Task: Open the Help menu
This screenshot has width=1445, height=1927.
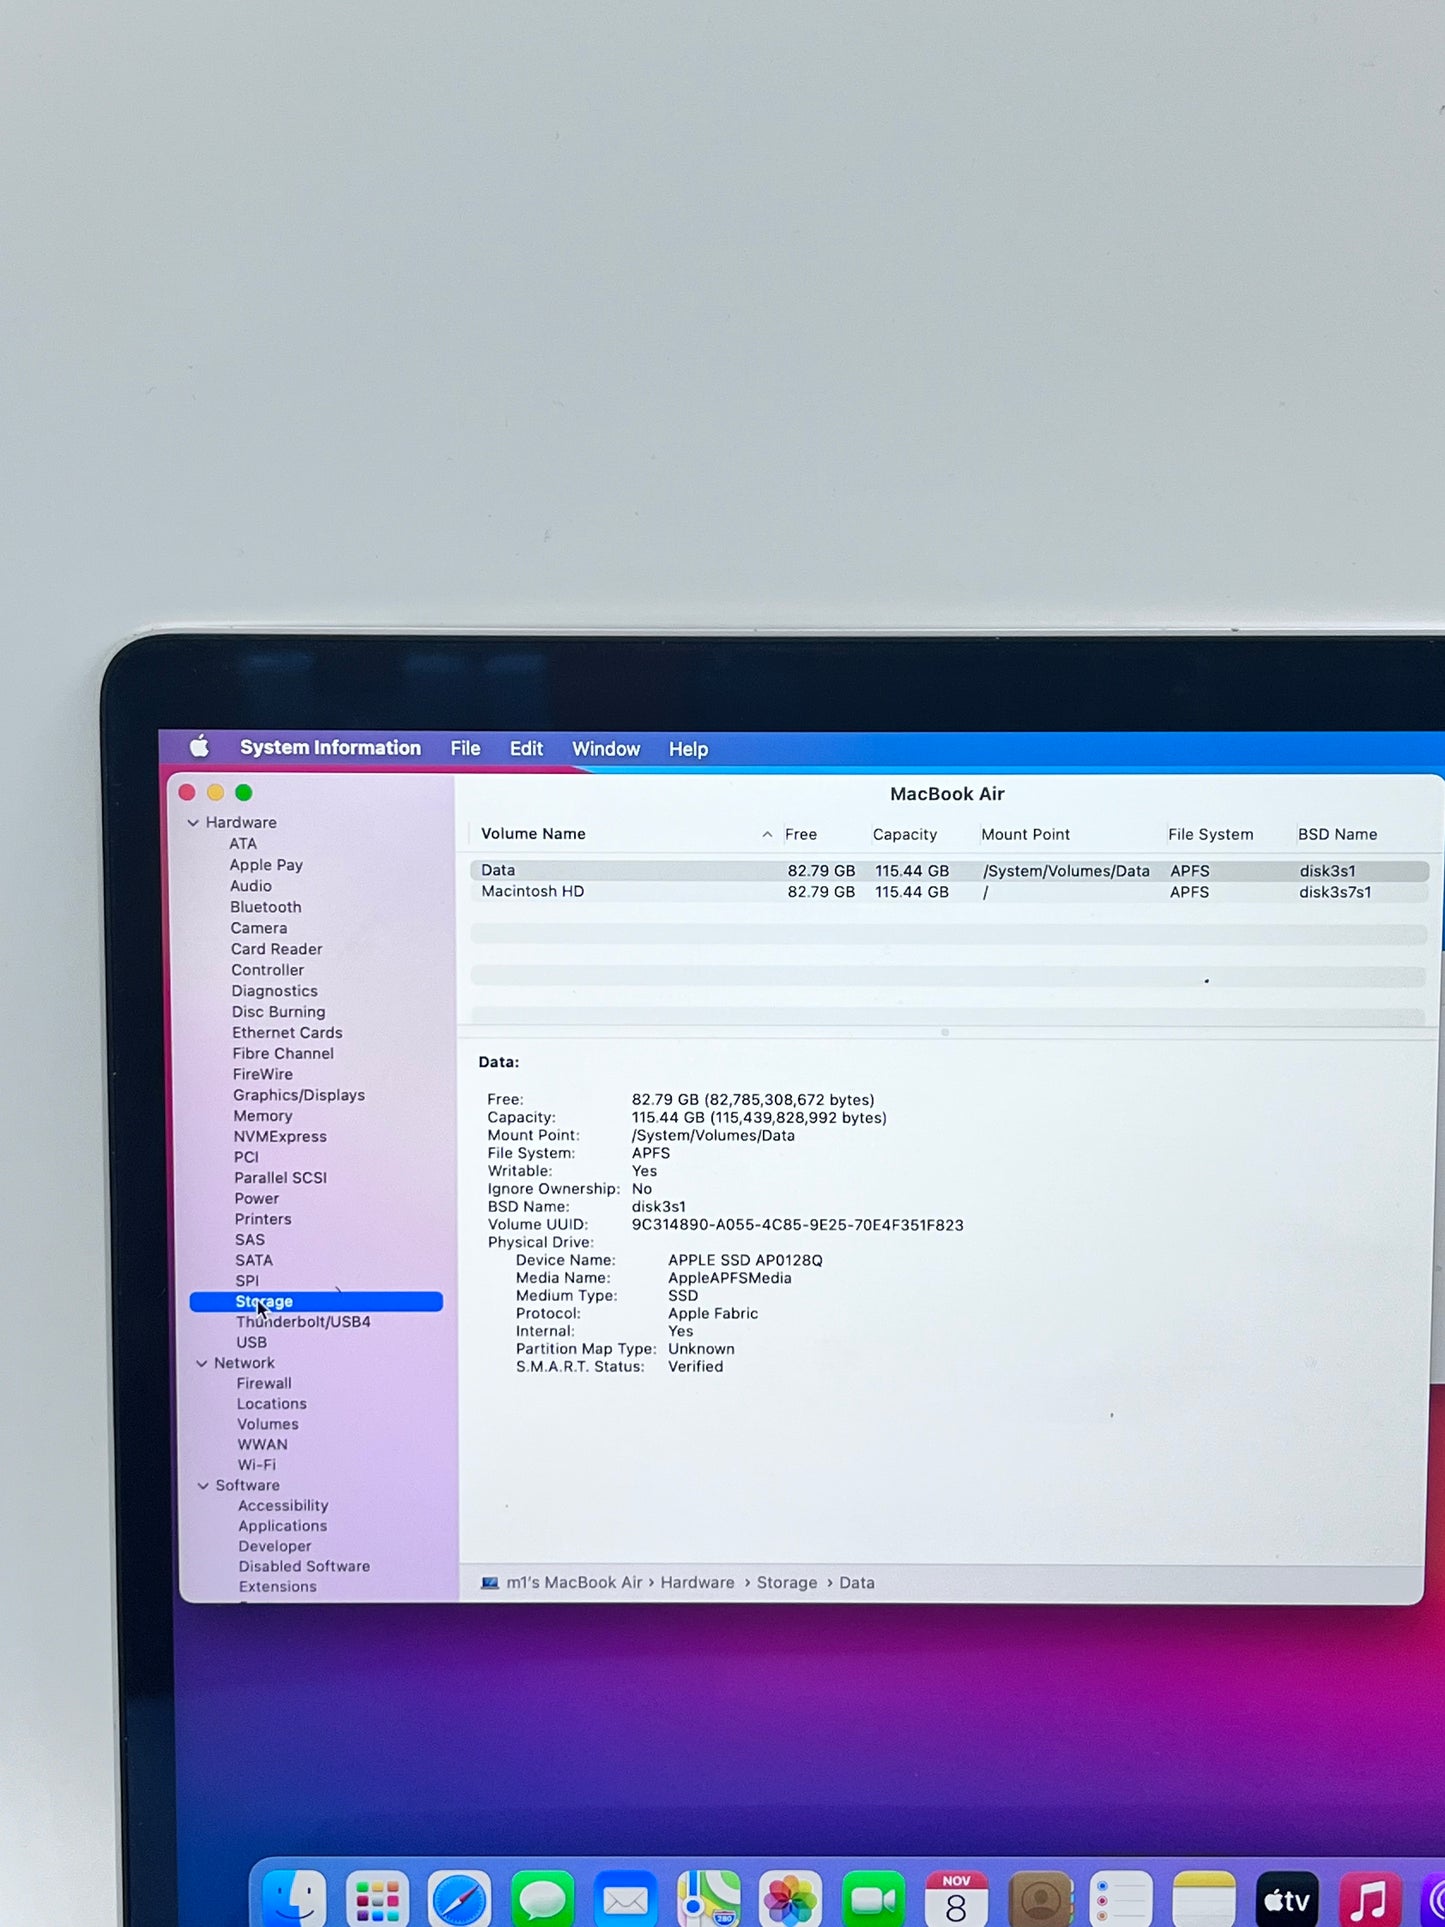Action: 688,749
